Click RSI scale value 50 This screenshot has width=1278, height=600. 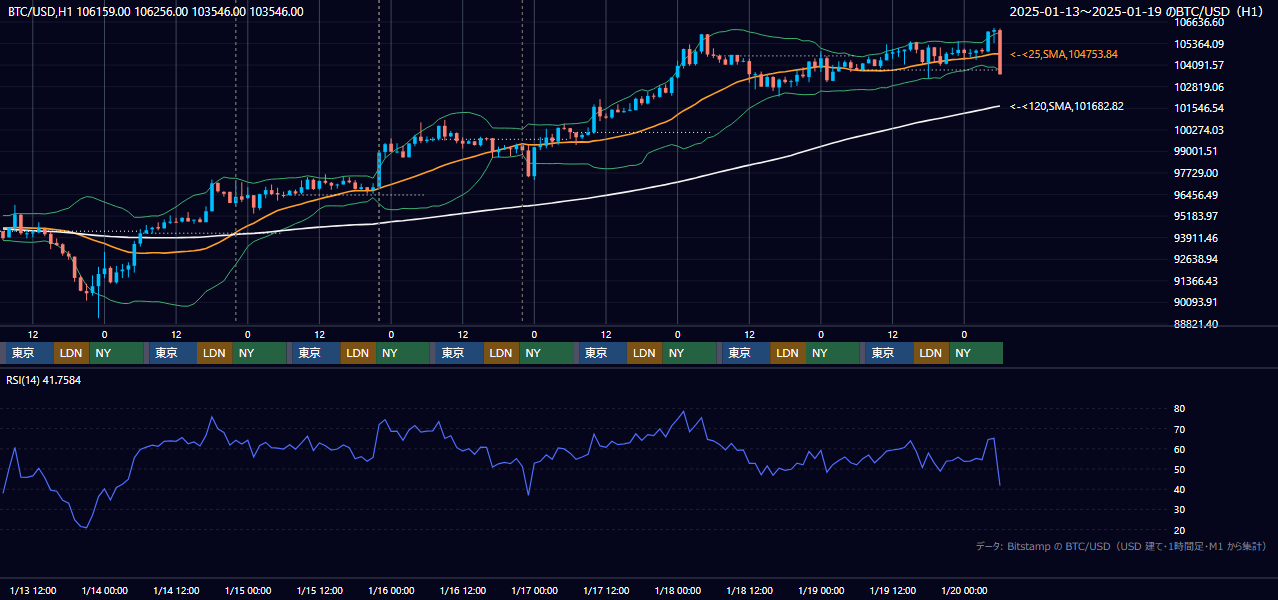[x=1179, y=469]
